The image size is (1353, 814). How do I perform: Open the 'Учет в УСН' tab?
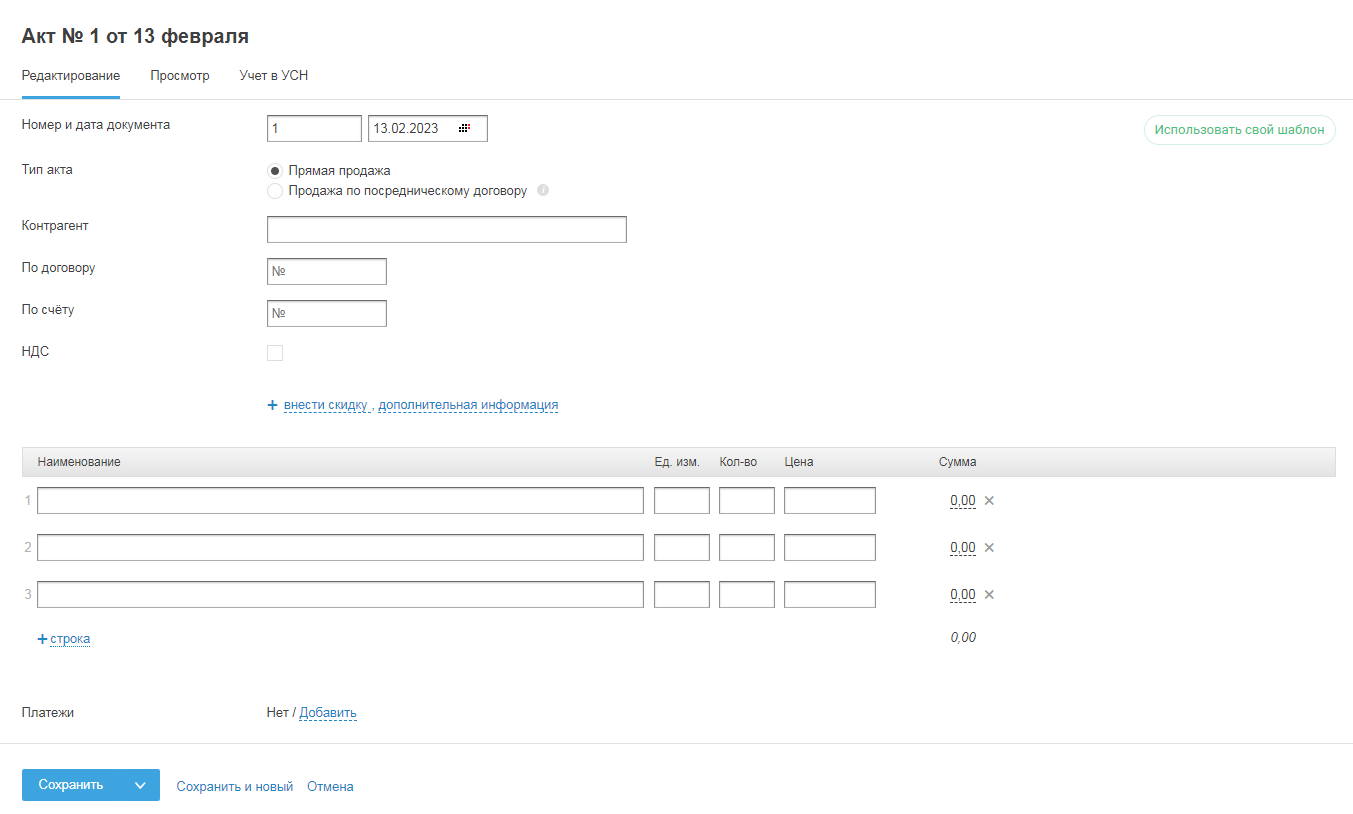[274, 76]
